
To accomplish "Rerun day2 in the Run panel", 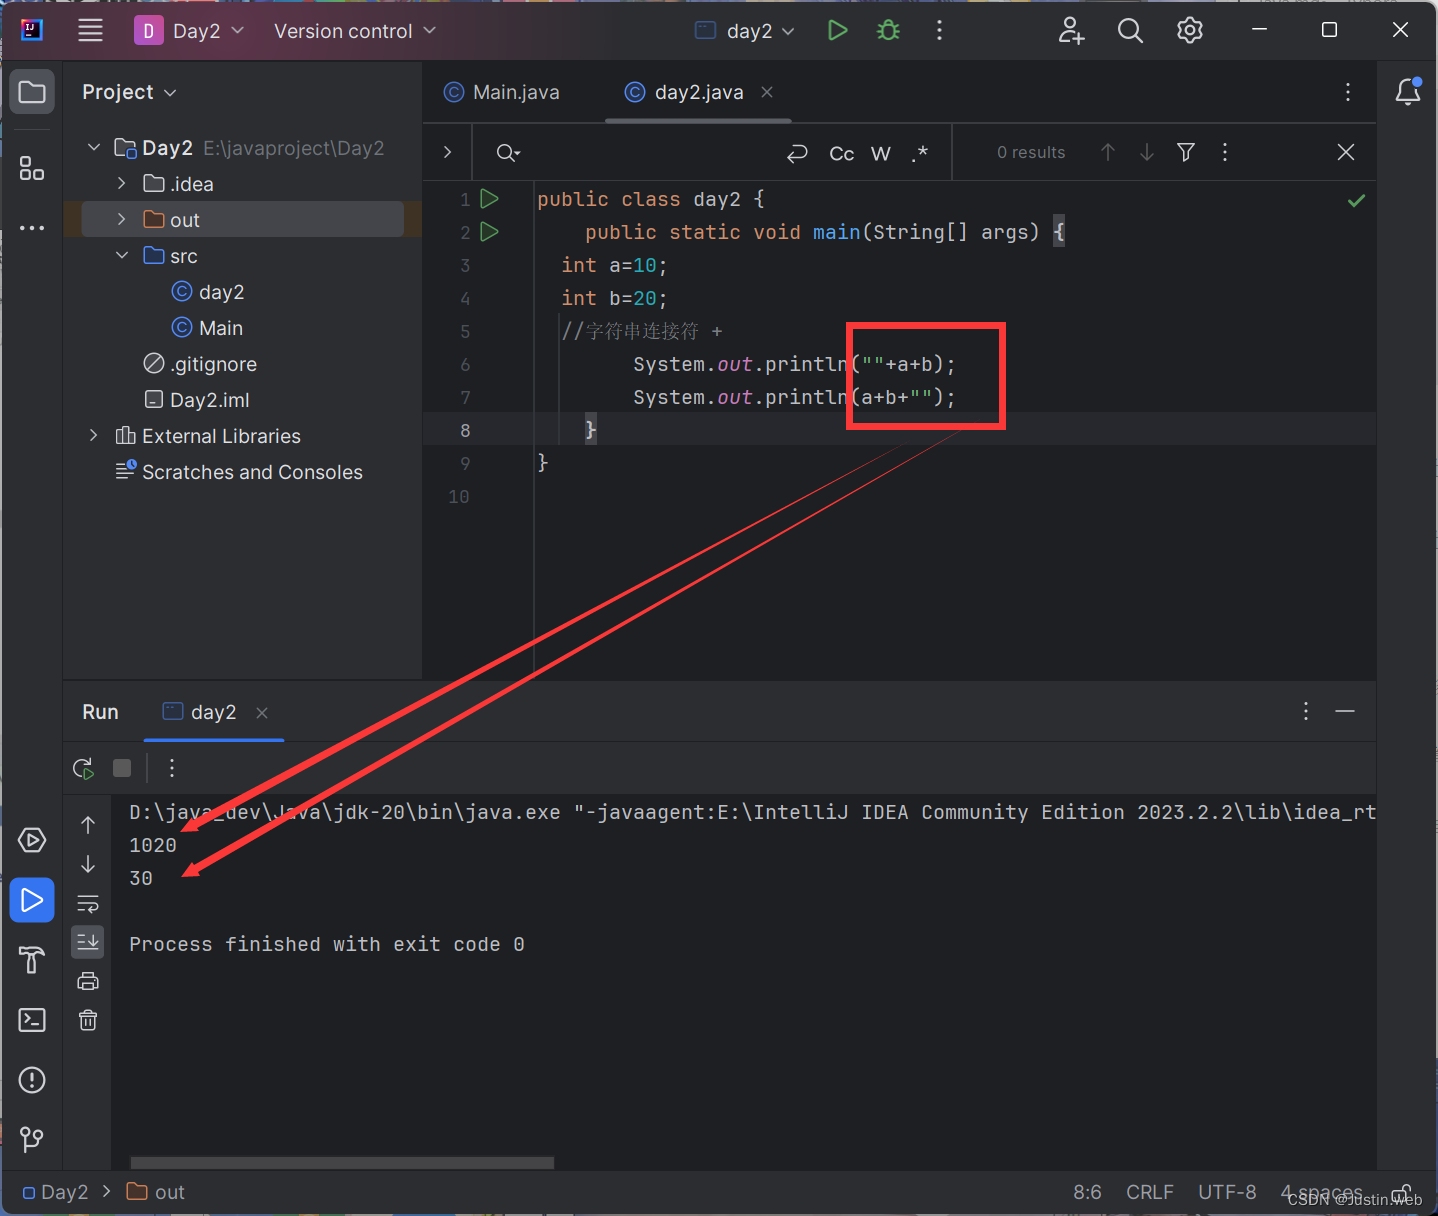I will [84, 768].
